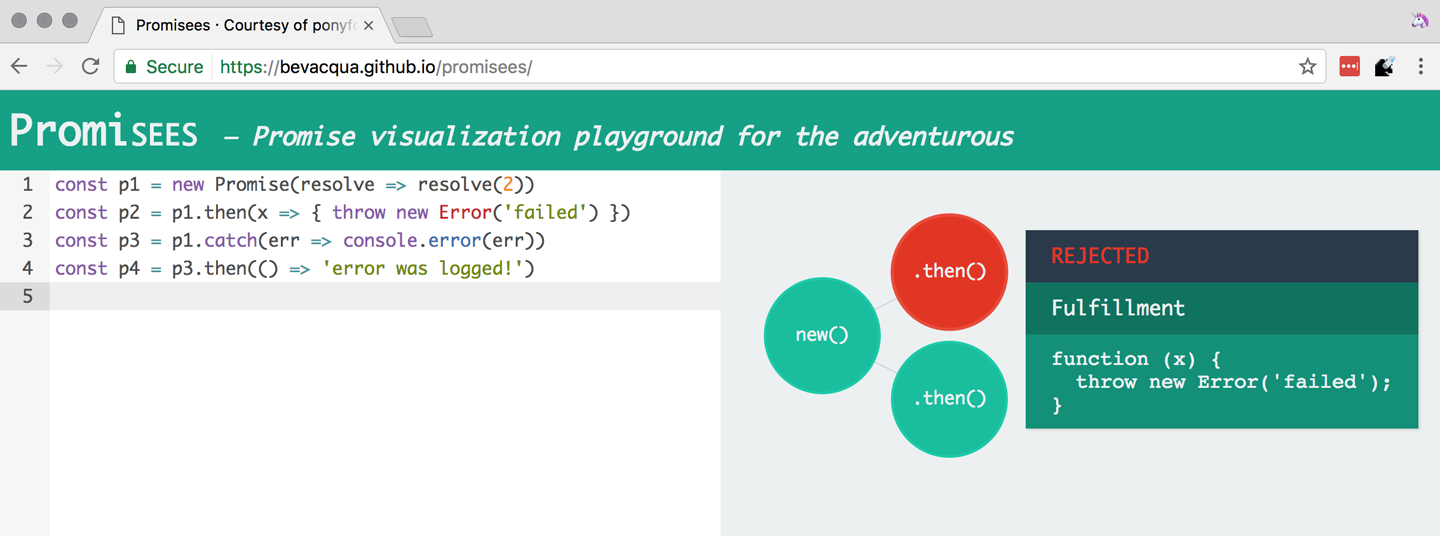
Task: Click the unicorn icon in top-right corner
Action: [x=1419, y=21]
